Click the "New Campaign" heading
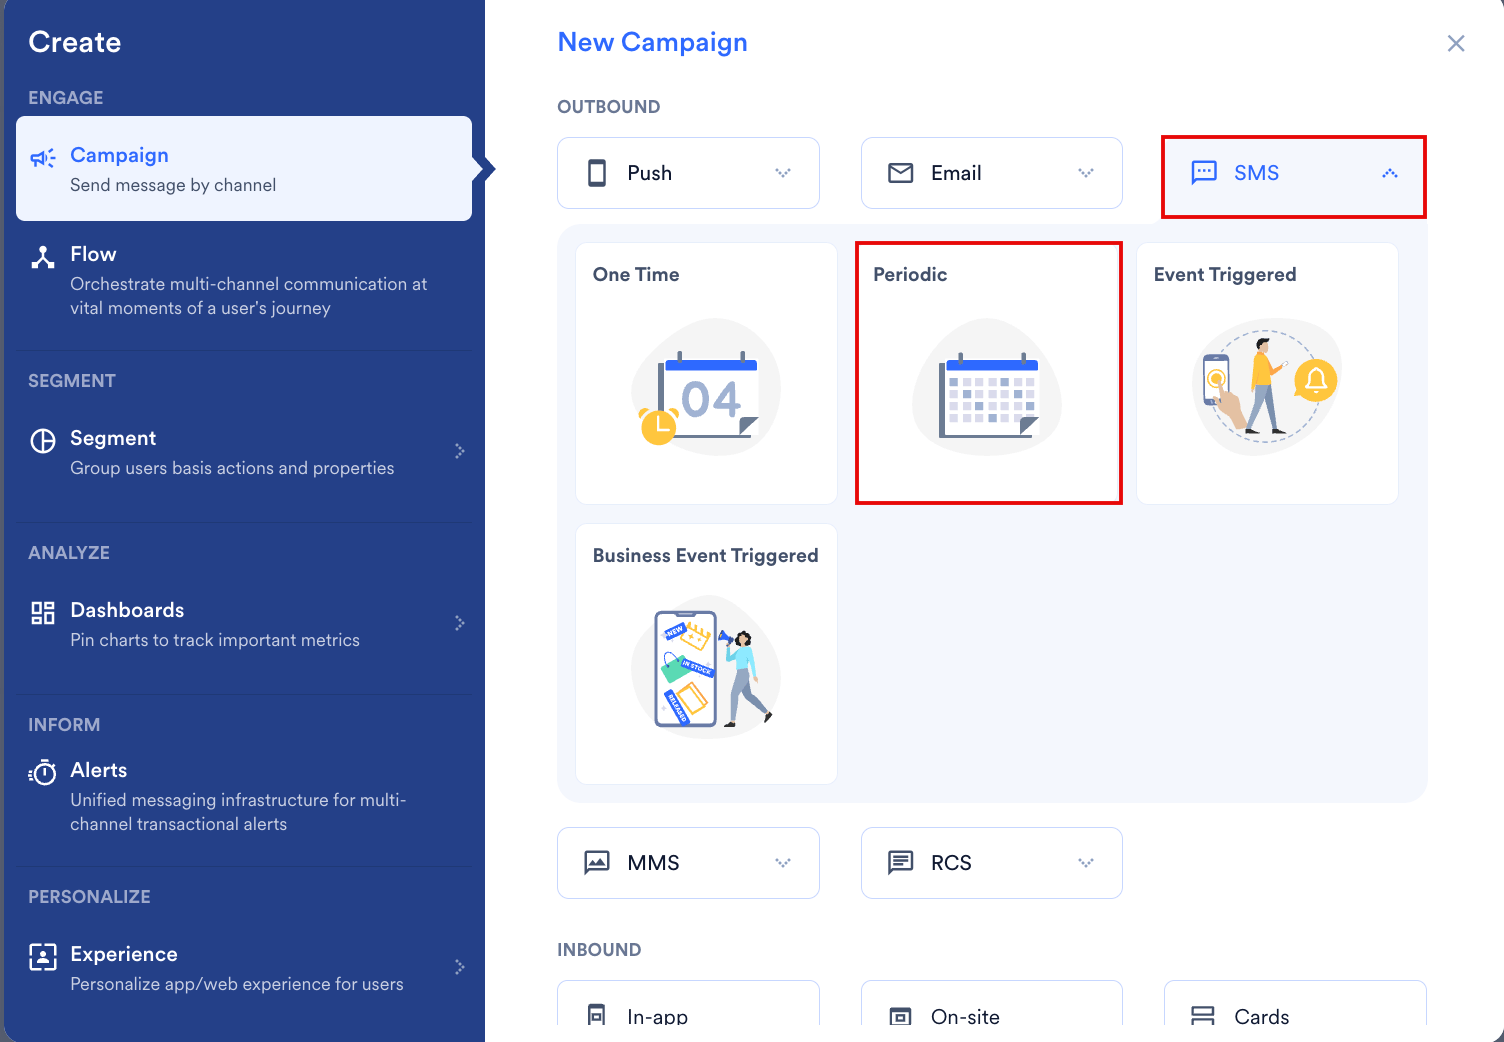This screenshot has height=1042, width=1504. tap(652, 42)
